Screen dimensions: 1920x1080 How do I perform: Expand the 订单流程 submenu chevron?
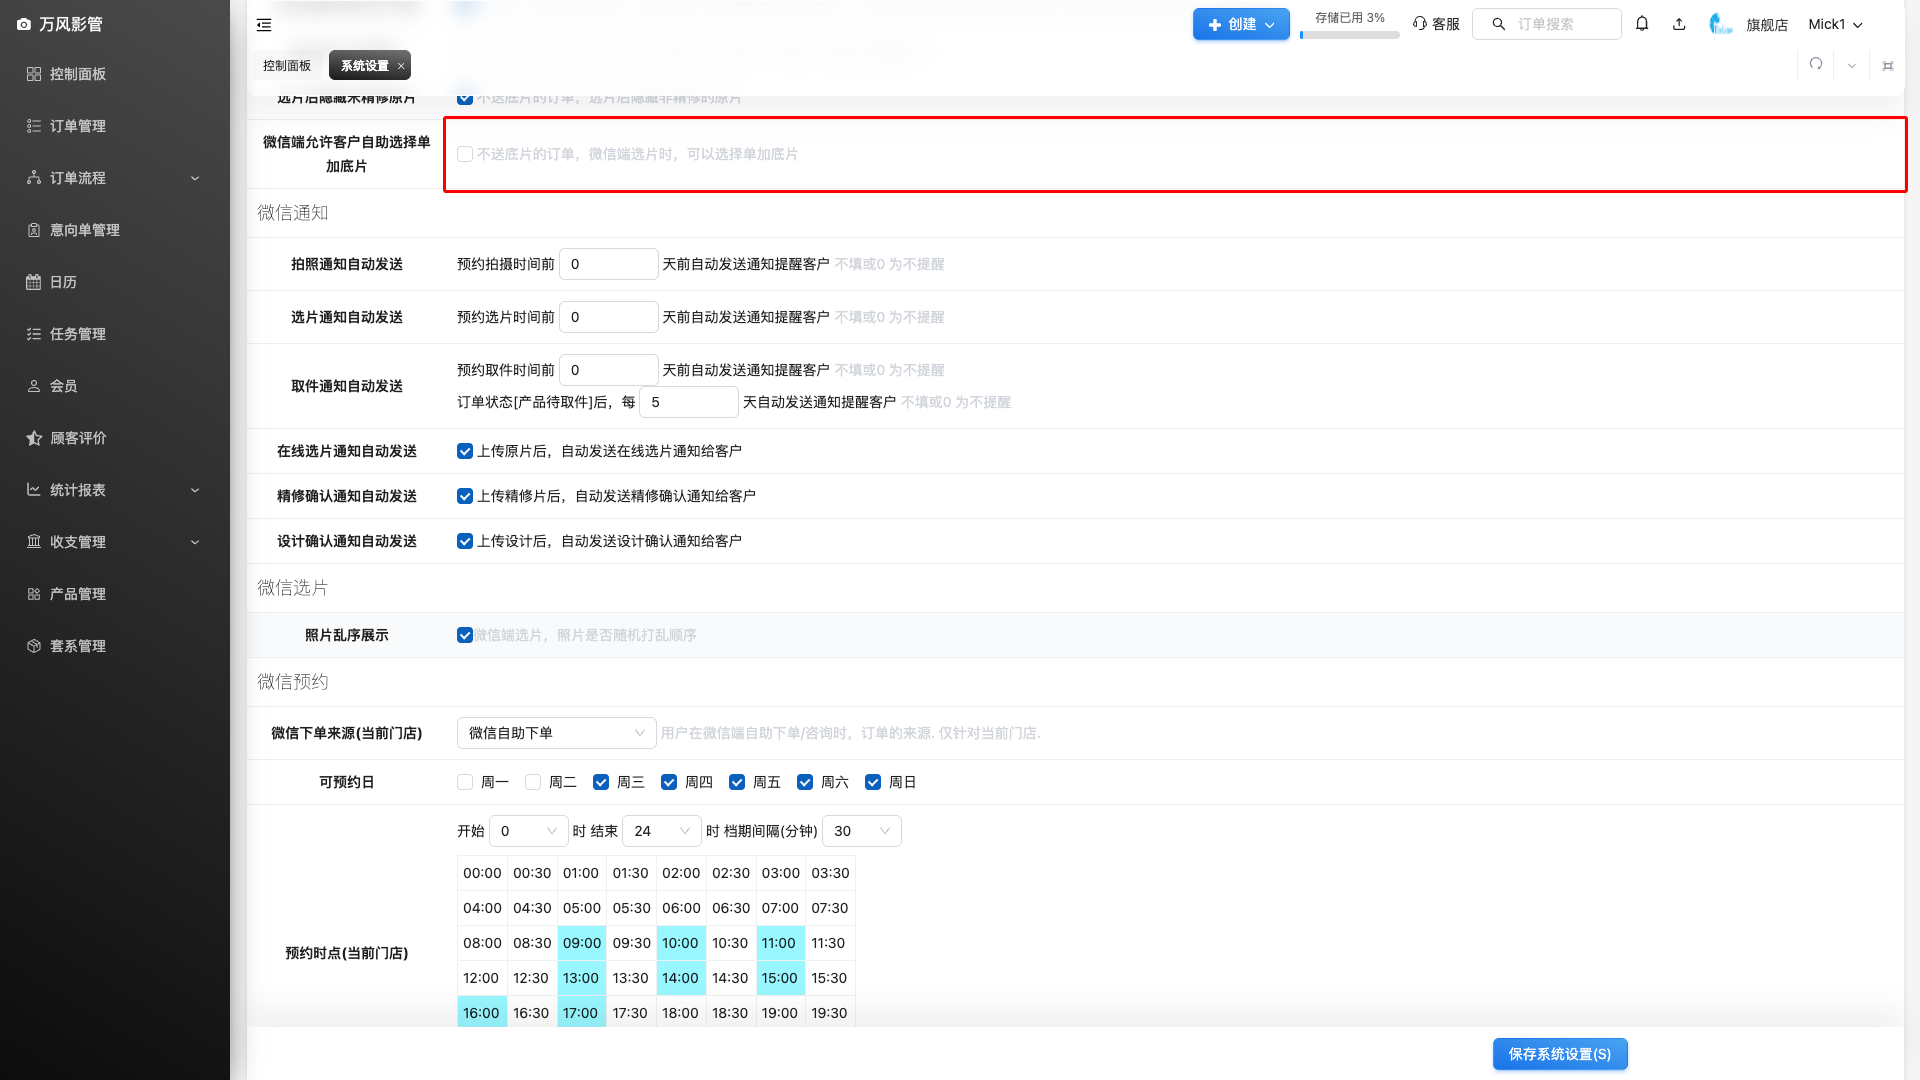tap(195, 178)
